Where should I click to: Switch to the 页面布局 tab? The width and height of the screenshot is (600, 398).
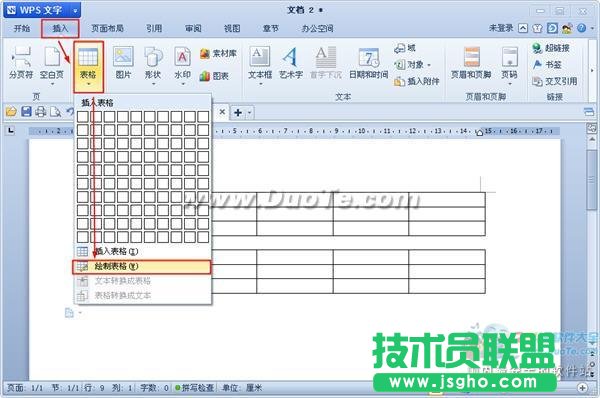tap(108, 28)
